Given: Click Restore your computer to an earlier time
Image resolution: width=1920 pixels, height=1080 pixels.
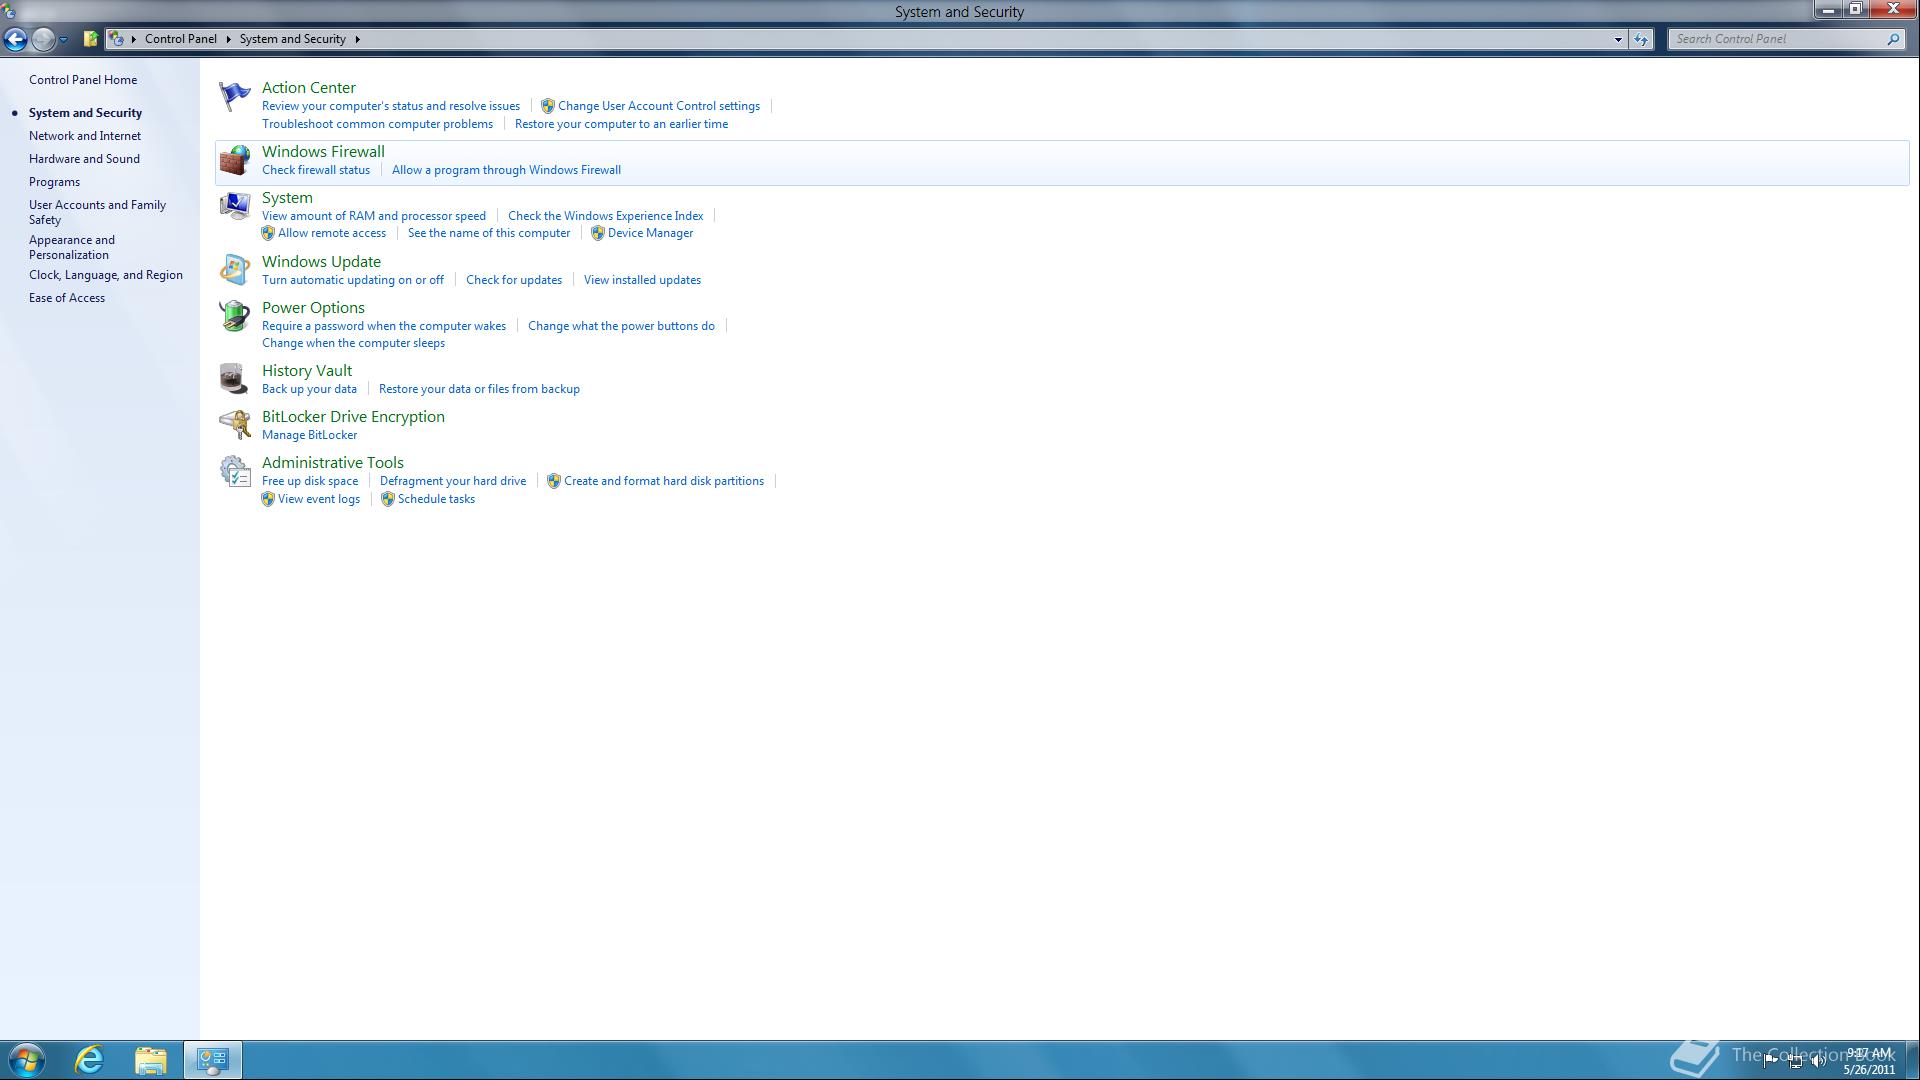Looking at the screenshot, I should click(x=621, y=124).
